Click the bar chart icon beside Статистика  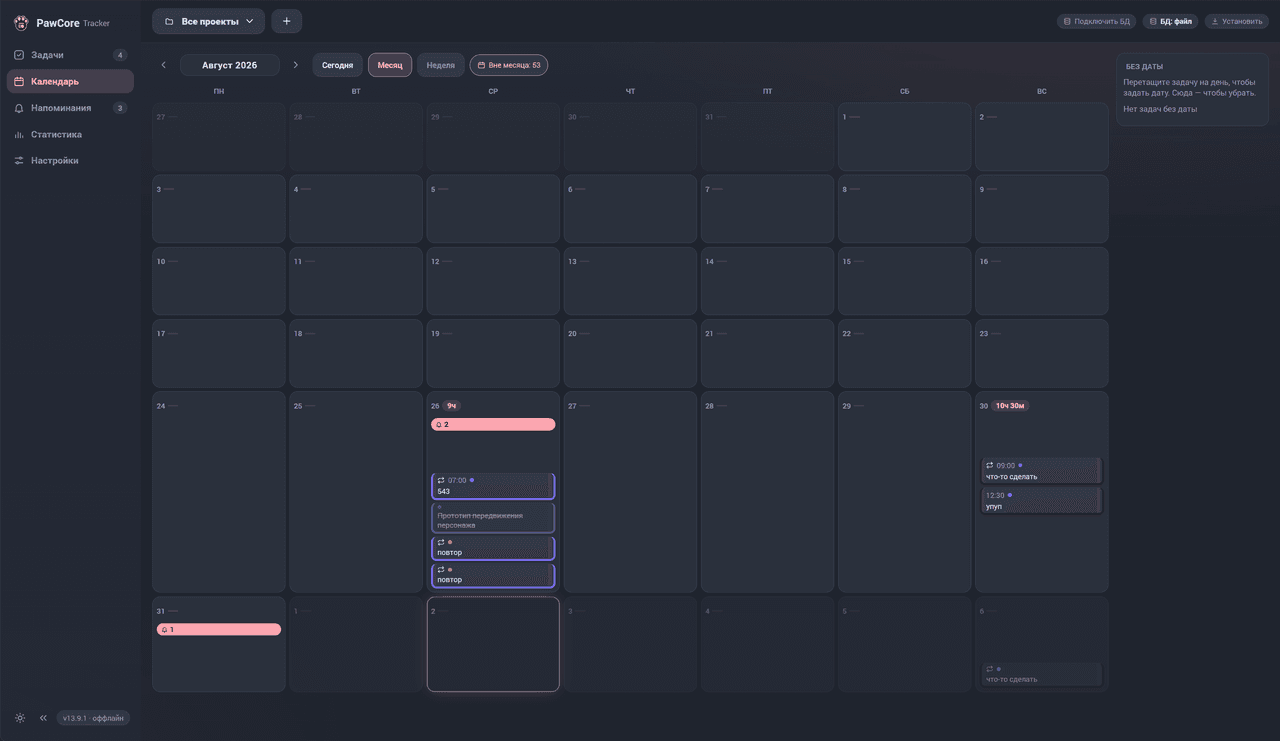click(19, 134)
